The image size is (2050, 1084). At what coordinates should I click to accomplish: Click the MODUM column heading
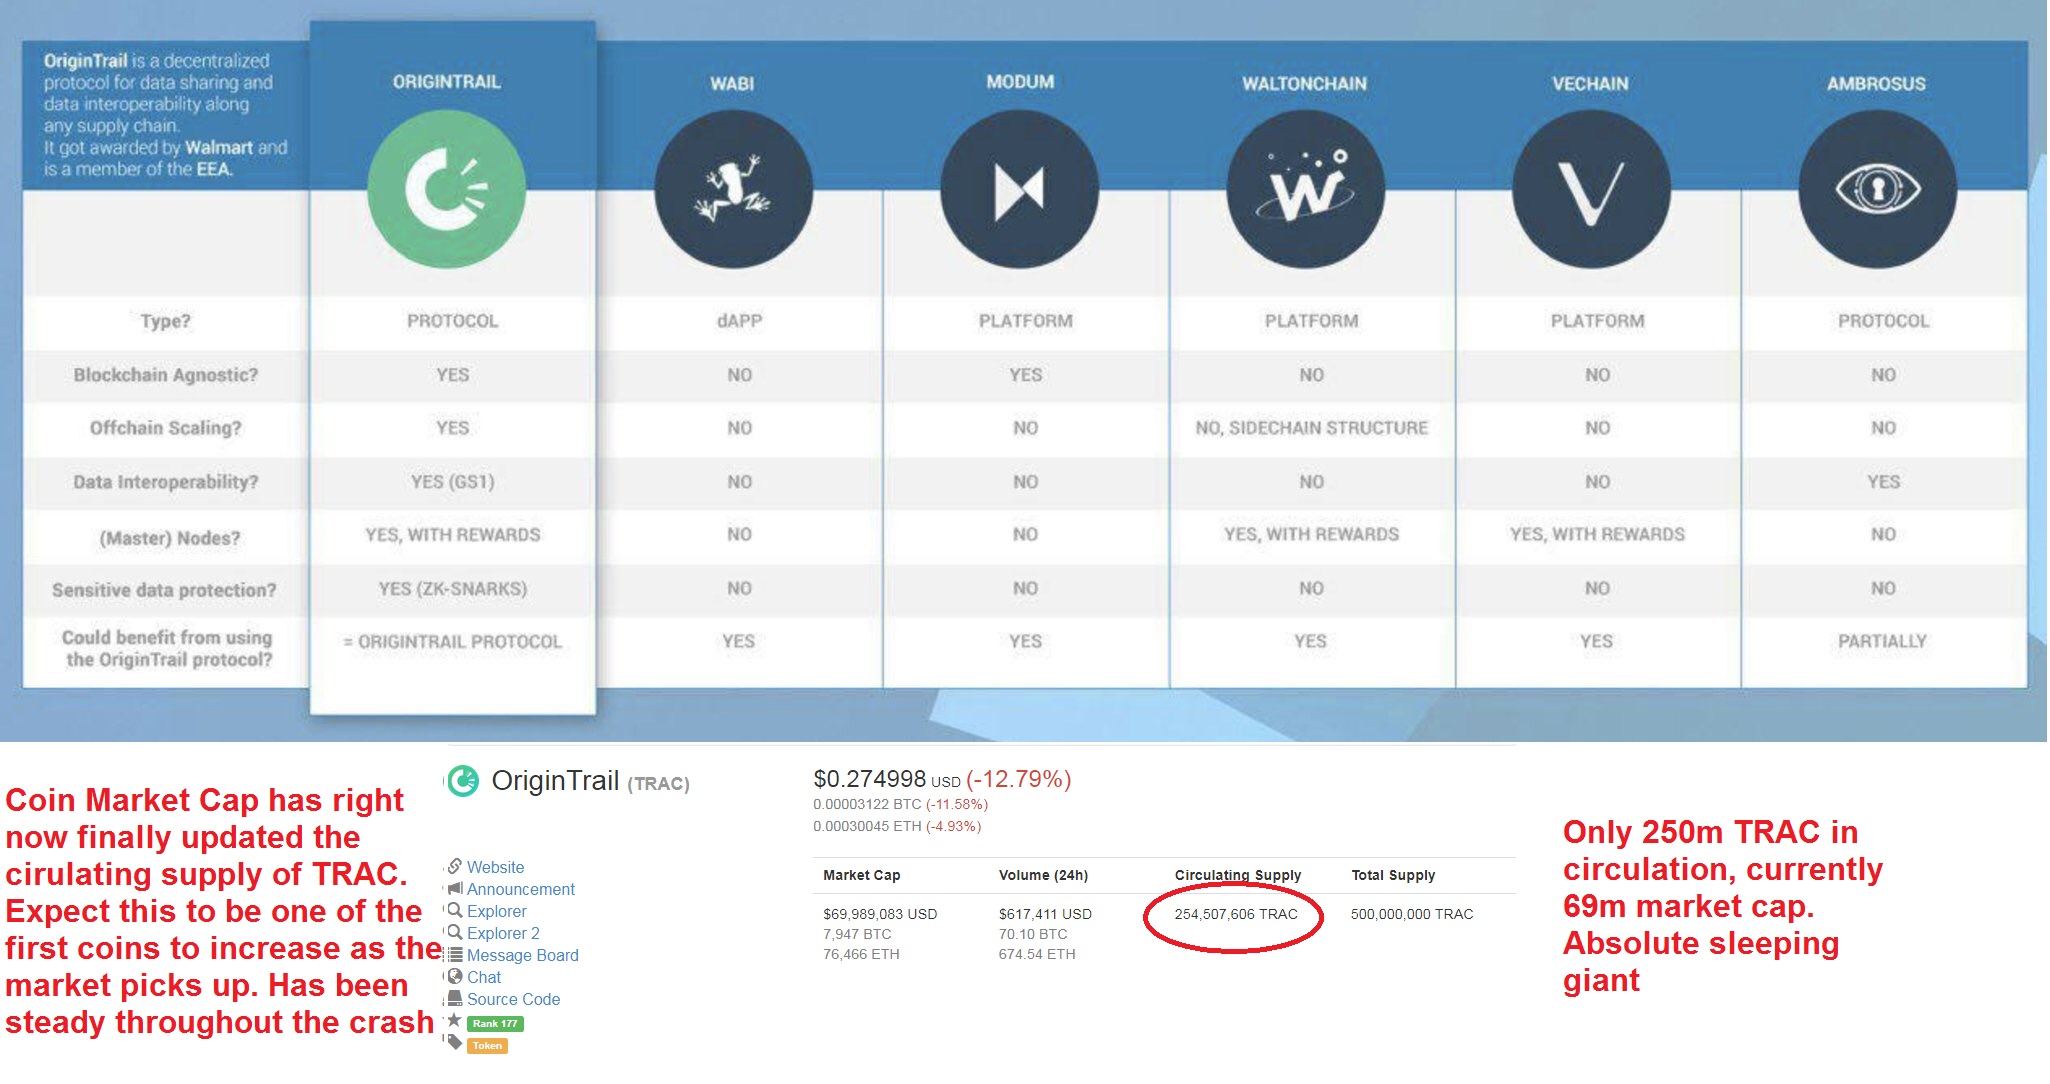tap(1020, 82)
